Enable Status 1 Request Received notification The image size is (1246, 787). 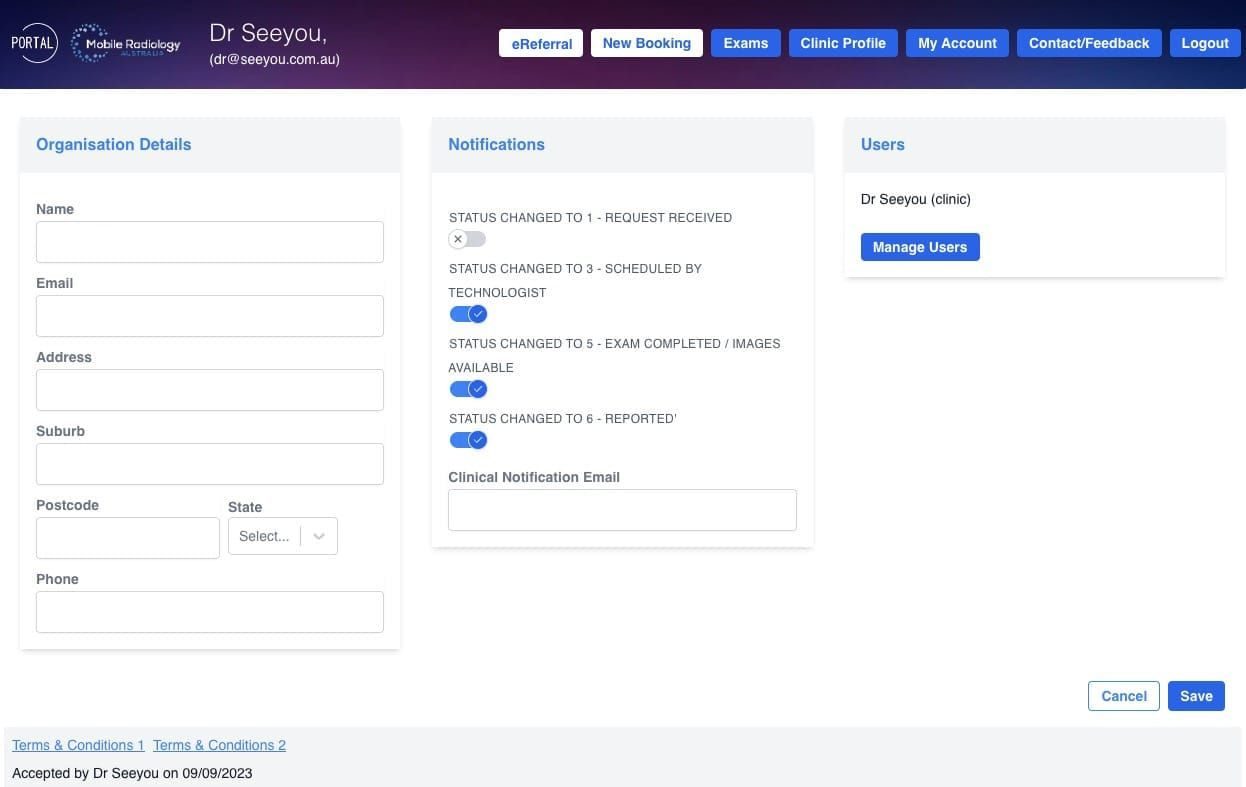click(467, 239)
